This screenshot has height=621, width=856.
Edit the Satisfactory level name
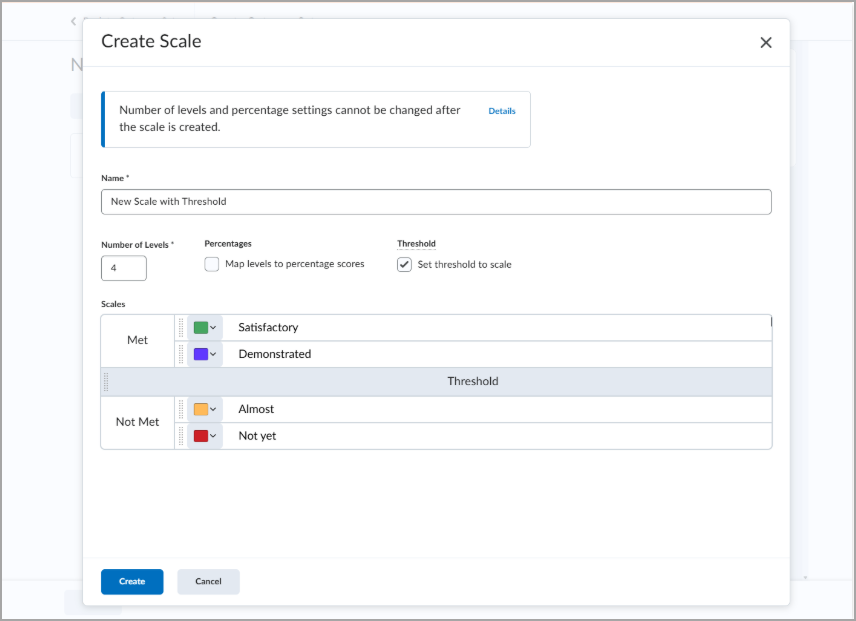pyautogui.click(x=268, y=327)
